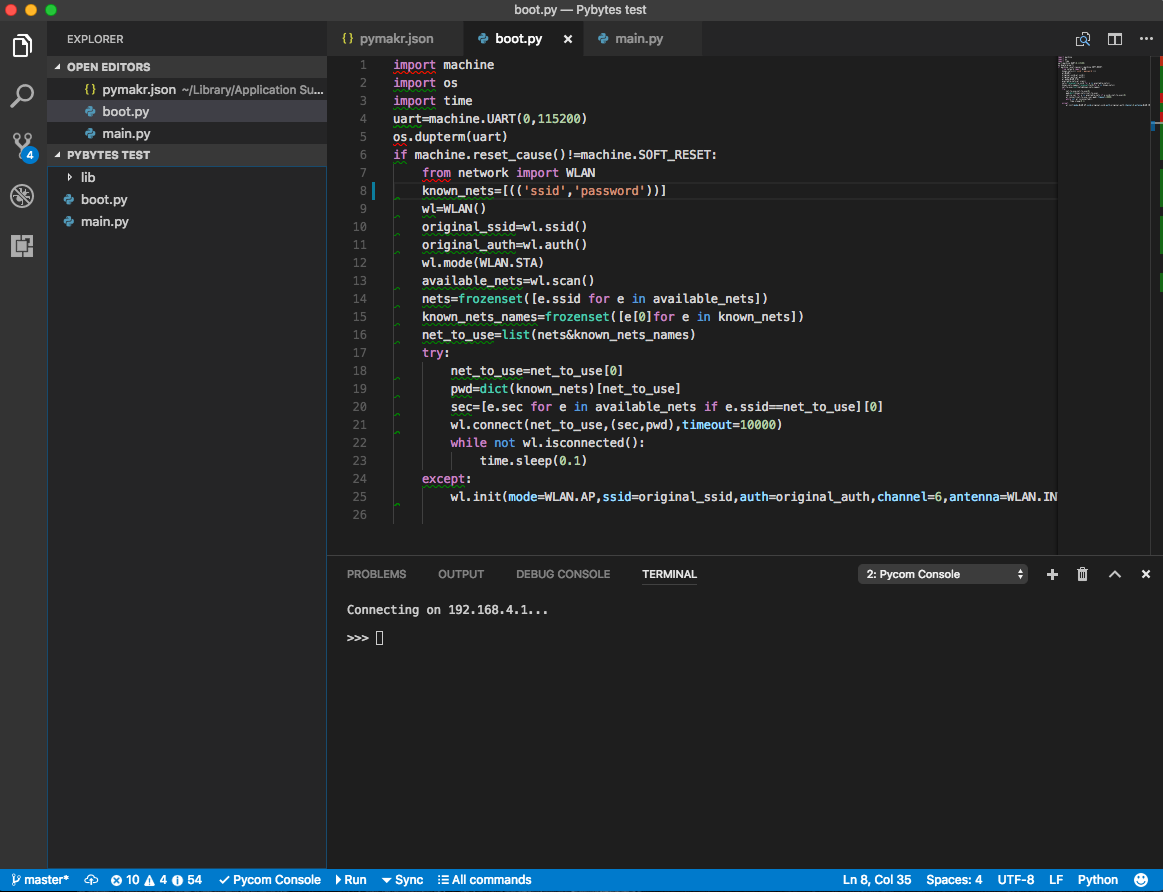Image resolution: width=1163 pixels, height=892 pixels.
Task: Open the '2: Pycom Console' terminal selector
Action: (x=941, y=574)
